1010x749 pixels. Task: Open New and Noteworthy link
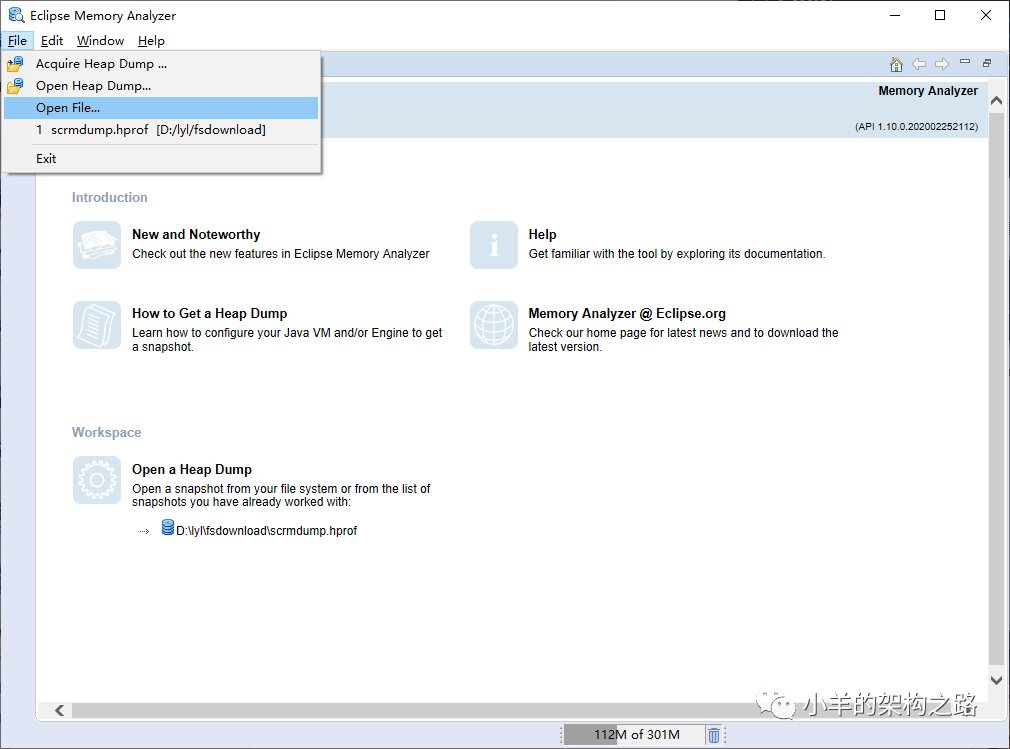coord(196,234)
